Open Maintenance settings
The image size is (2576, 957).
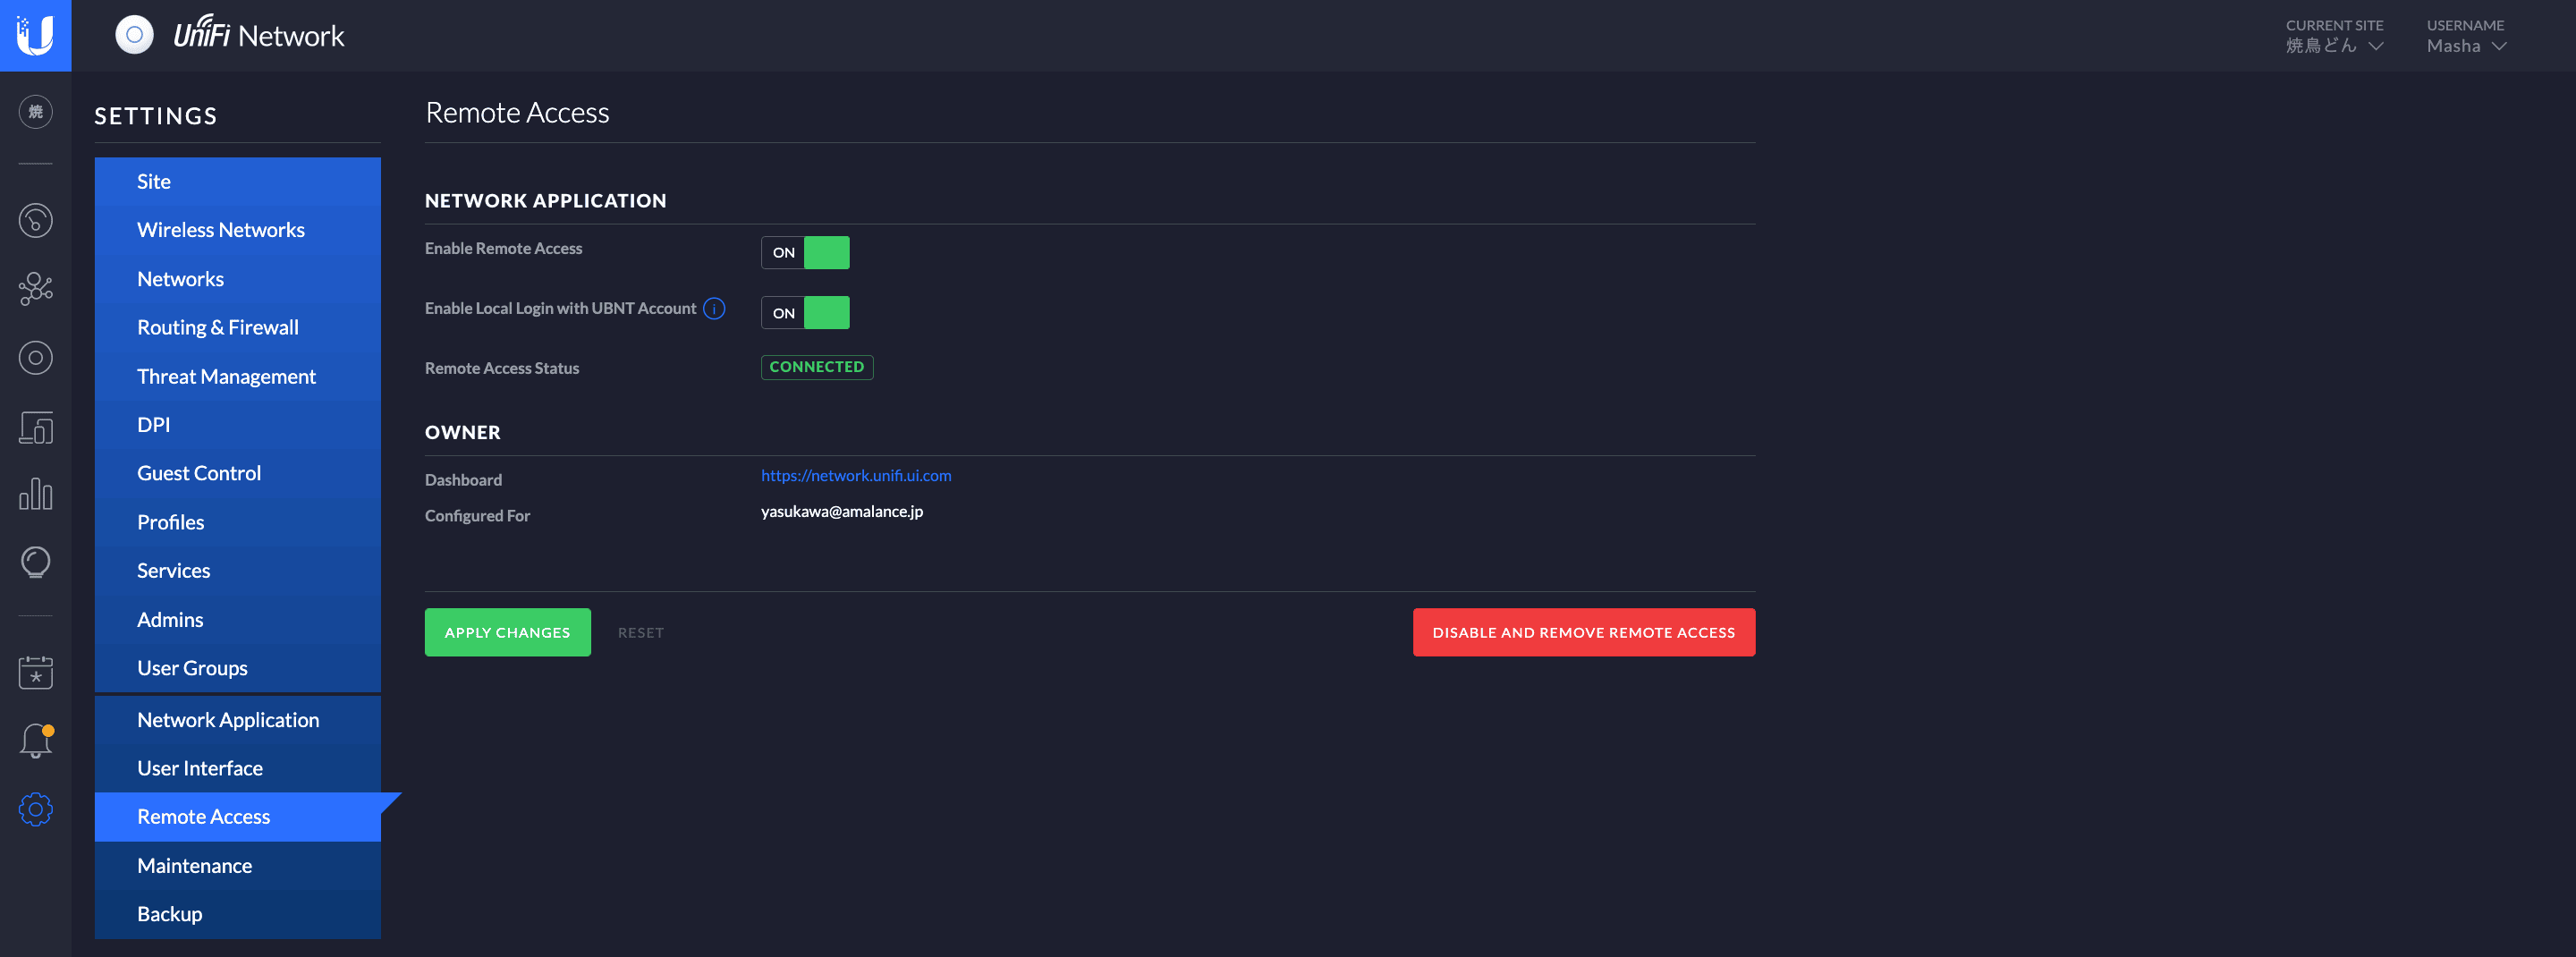coord(238,866)
